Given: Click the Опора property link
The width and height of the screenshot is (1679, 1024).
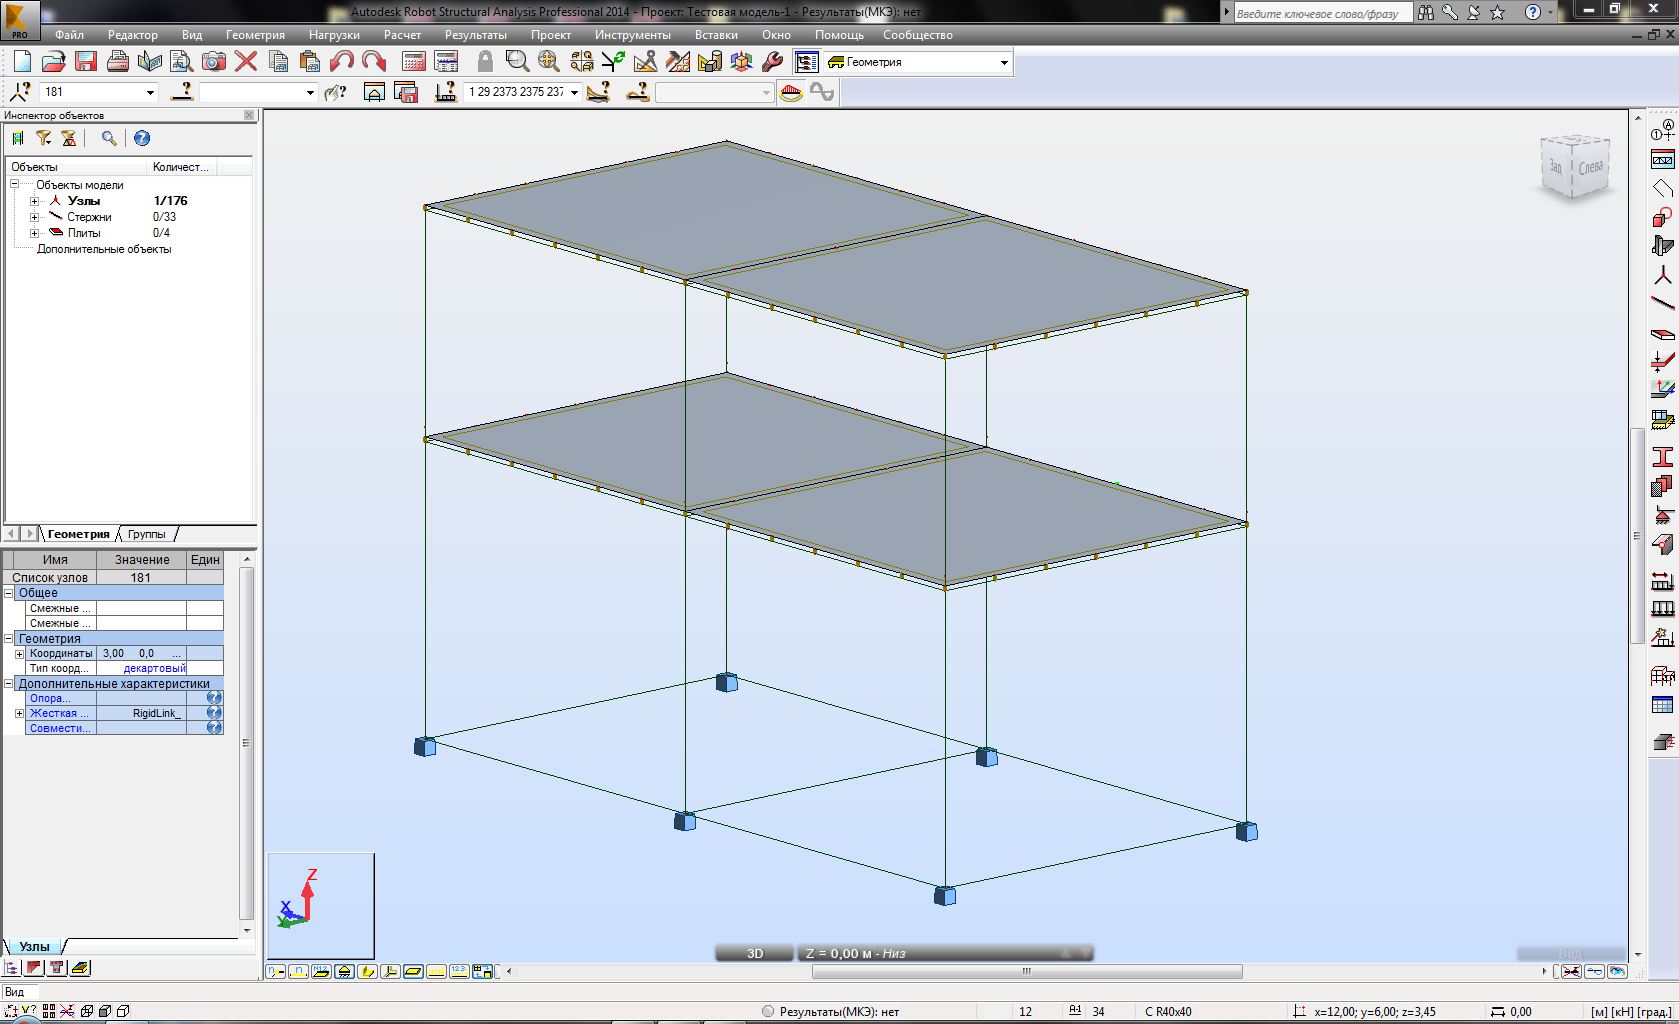Looking at the screenshot, I should click(x=48, y=699).
